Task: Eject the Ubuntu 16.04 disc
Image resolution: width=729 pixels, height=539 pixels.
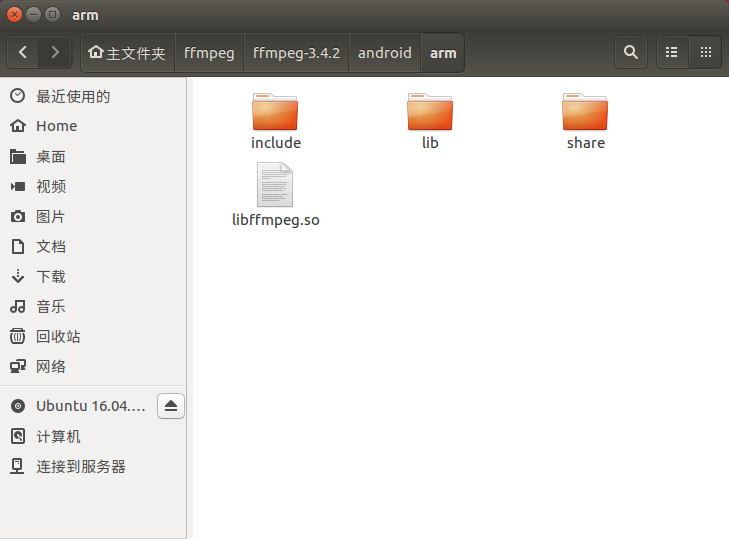Action: point(171,406)
